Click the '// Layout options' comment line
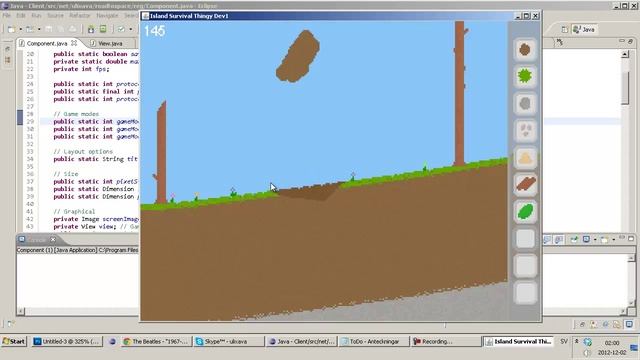This screenshot has height=360, width=640. pos(83,151)
